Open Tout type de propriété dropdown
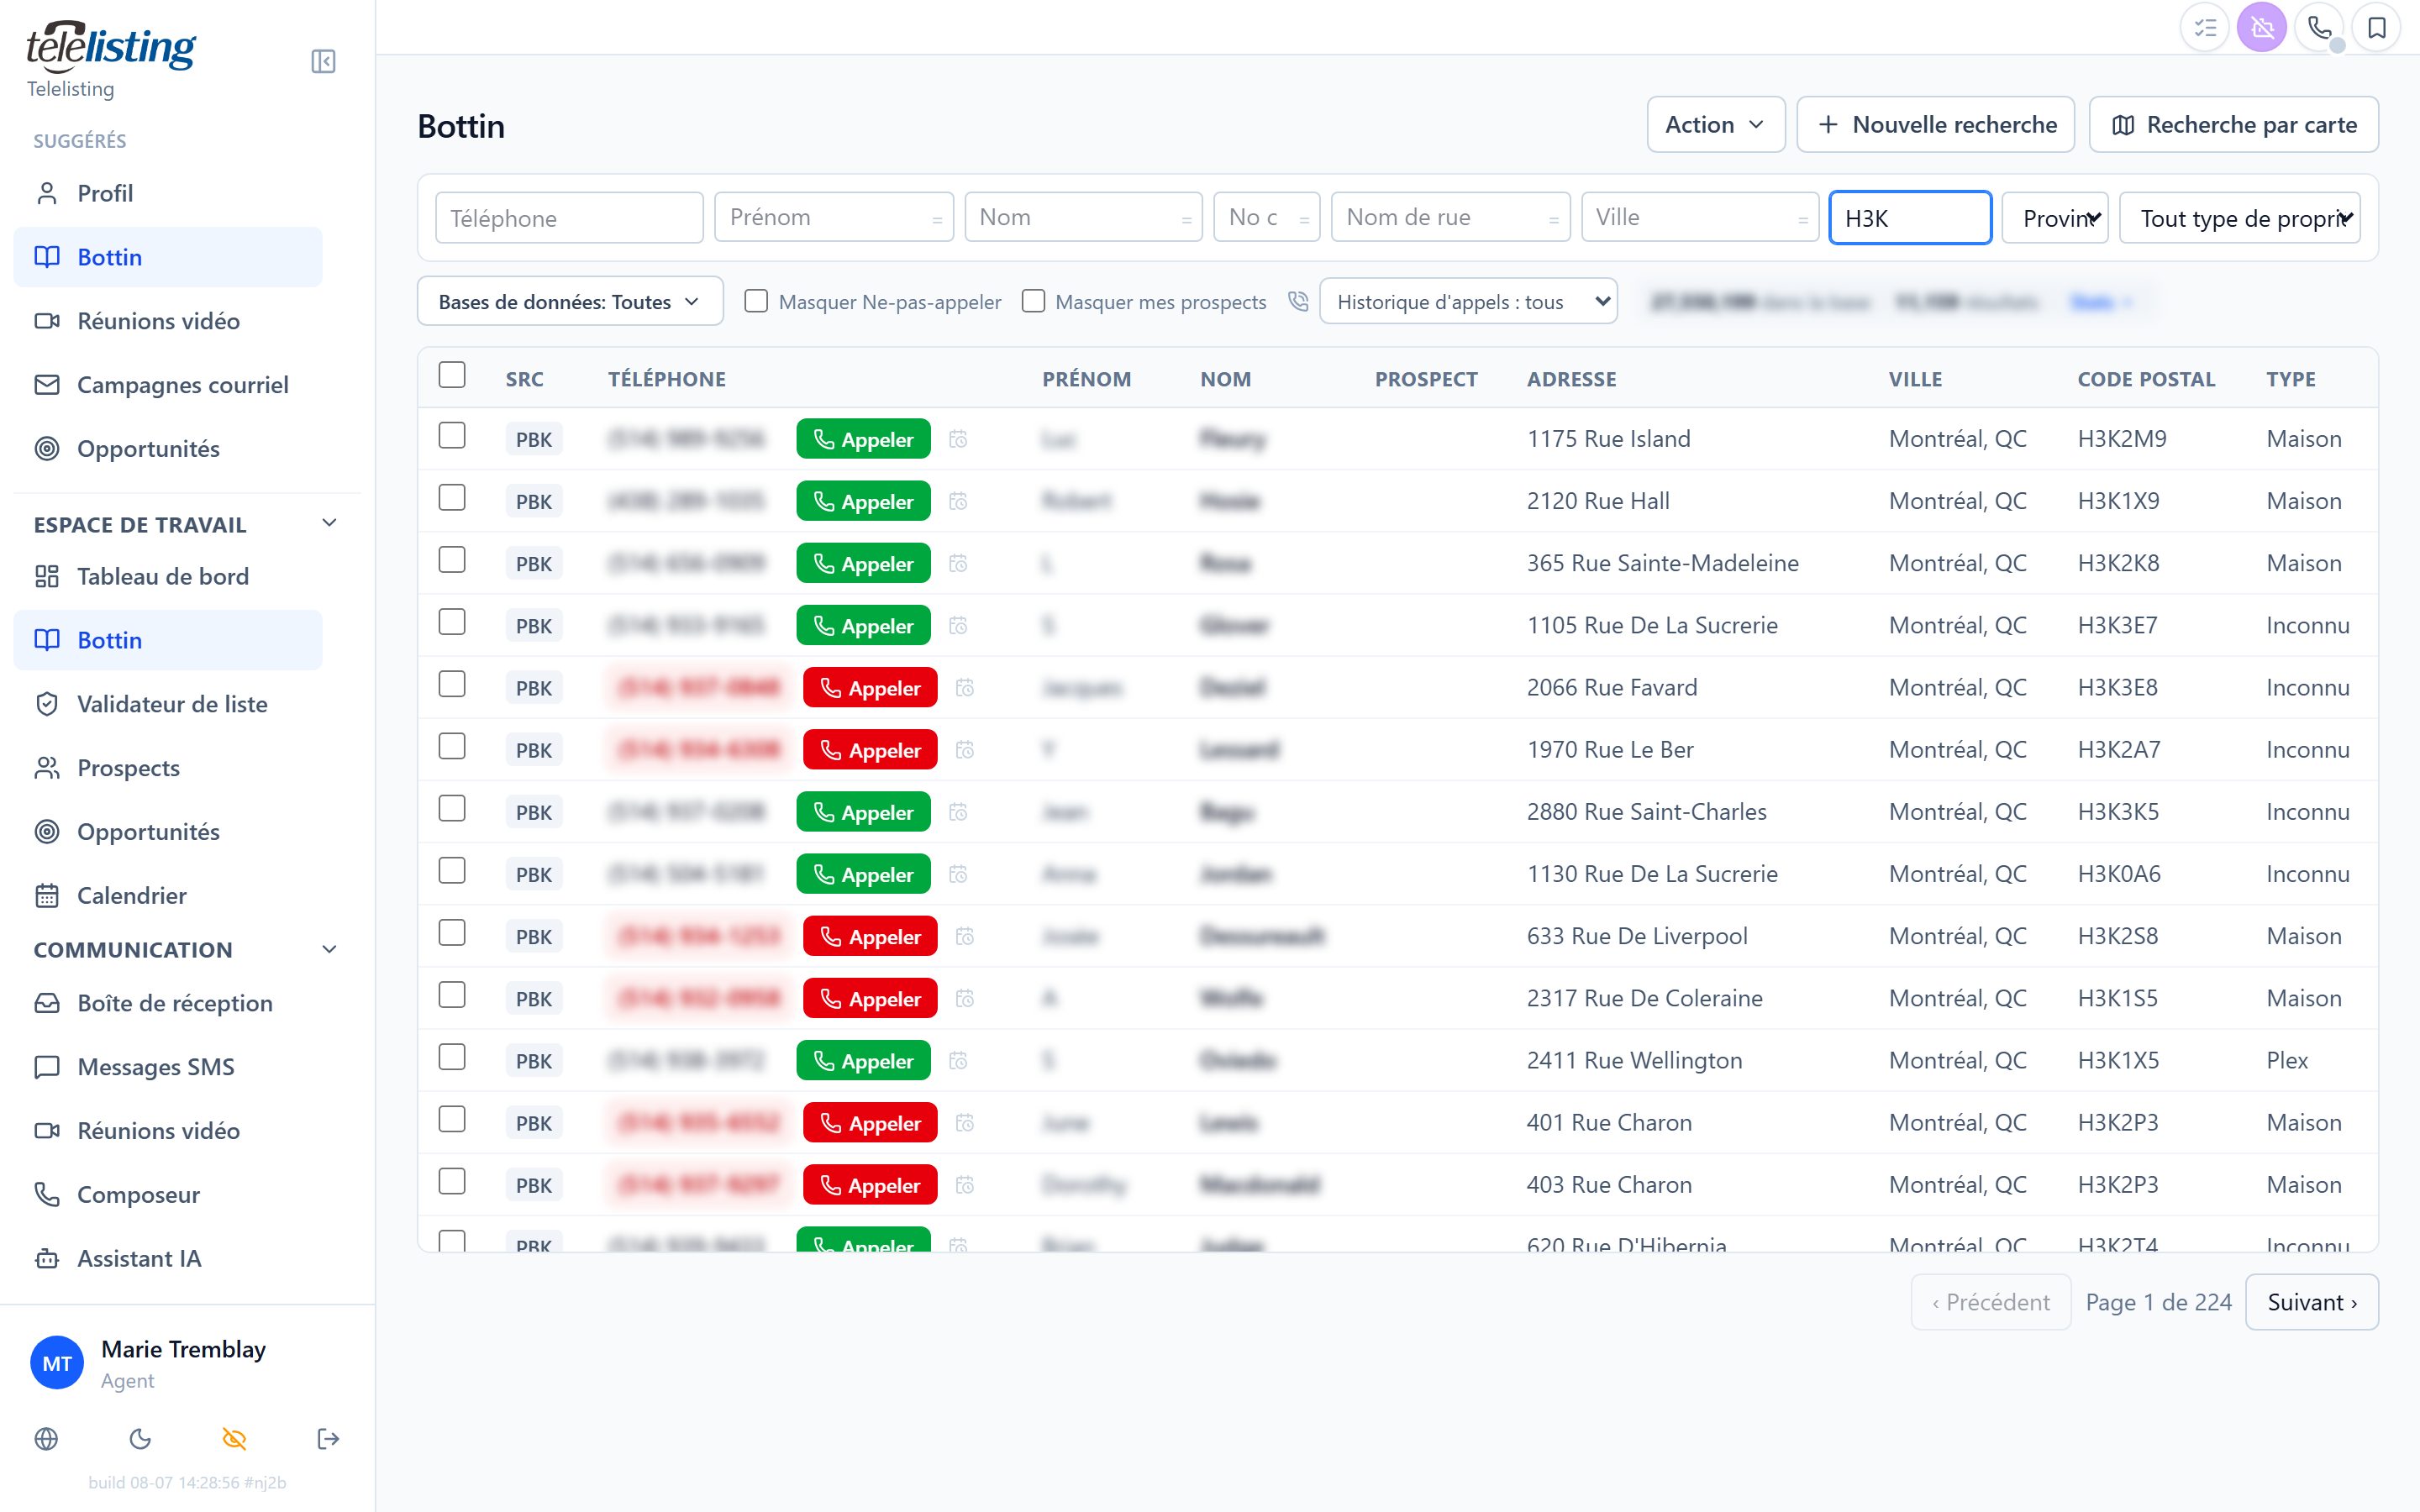Screen dimensions: 2420x1512 (x=2240, y=218)
